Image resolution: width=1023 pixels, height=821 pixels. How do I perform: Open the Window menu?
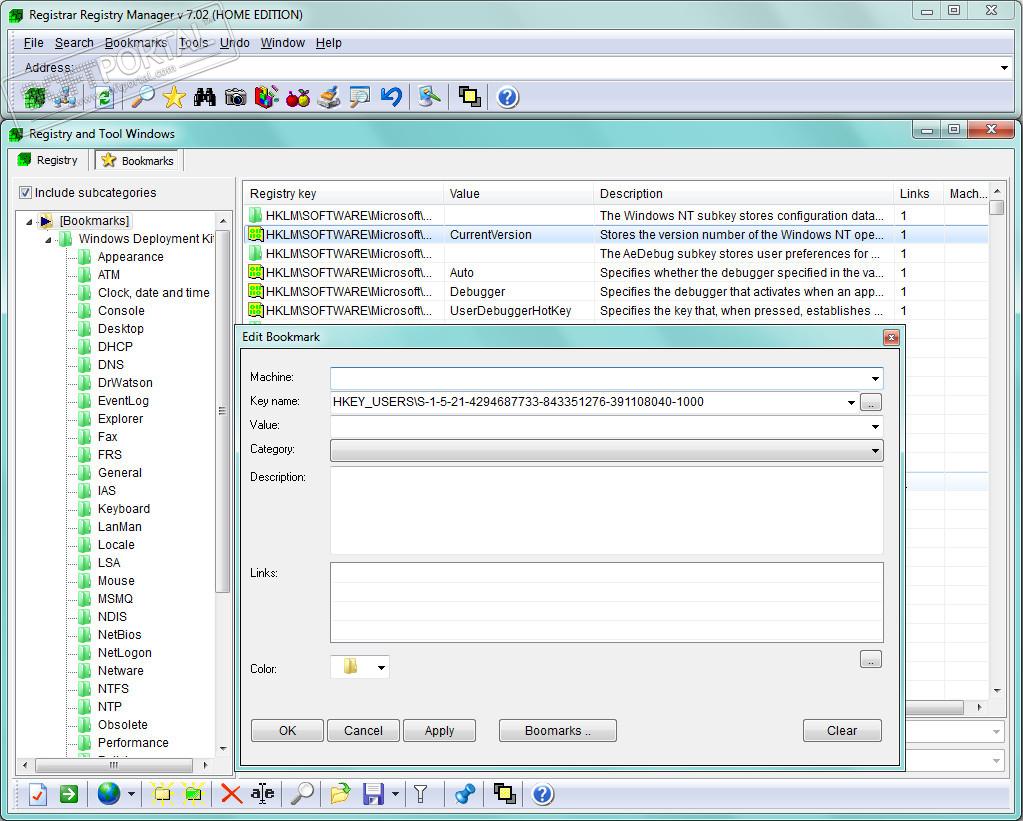tap(282, 42)
